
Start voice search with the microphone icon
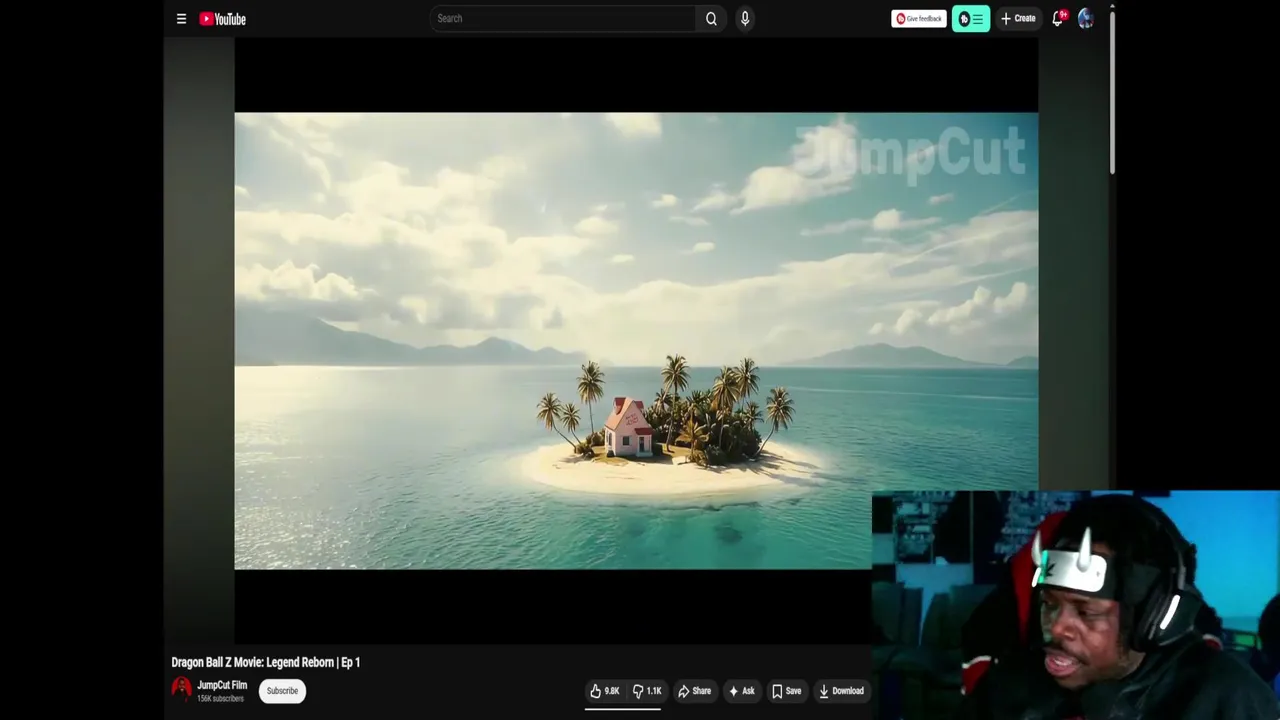click(745, 18)
